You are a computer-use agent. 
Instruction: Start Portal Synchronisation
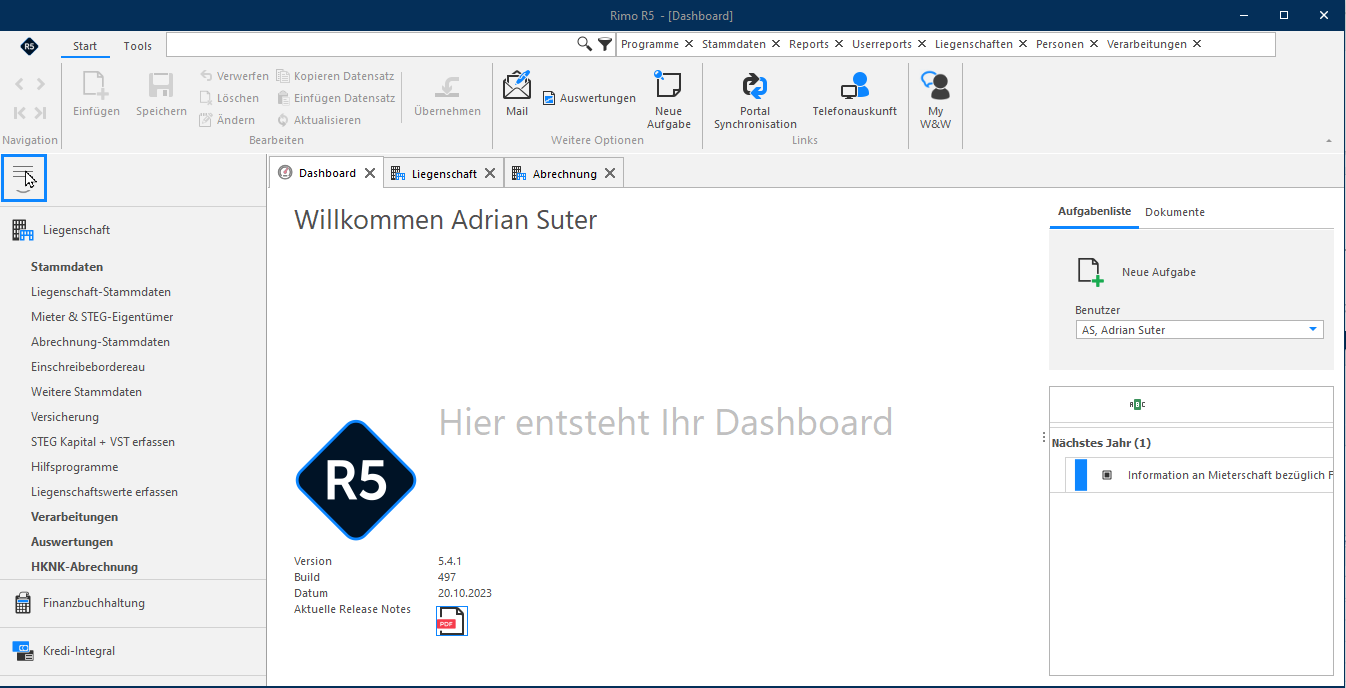pyautogui.click(x=755, y=100)
